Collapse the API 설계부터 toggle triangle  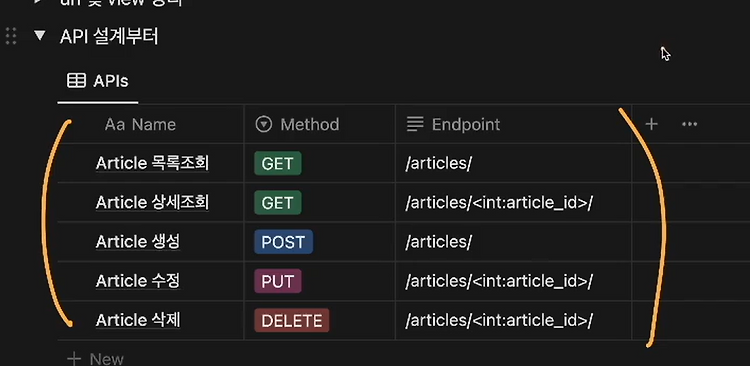[40, 35]
